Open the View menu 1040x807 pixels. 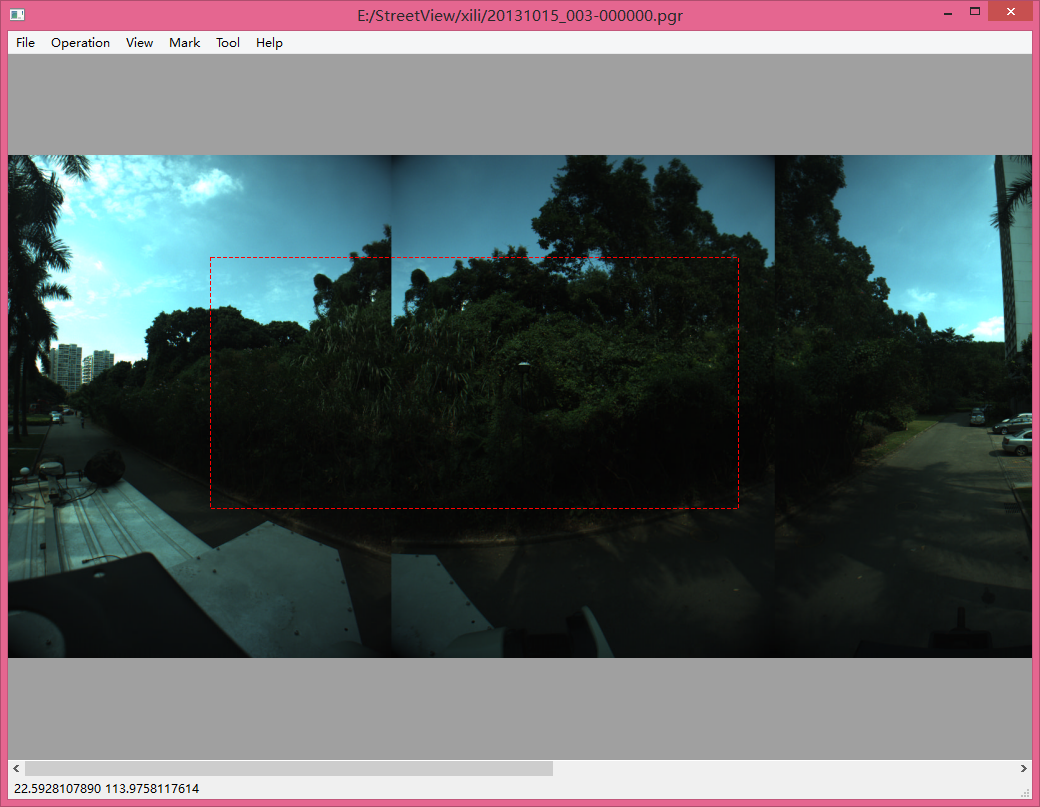139,42
